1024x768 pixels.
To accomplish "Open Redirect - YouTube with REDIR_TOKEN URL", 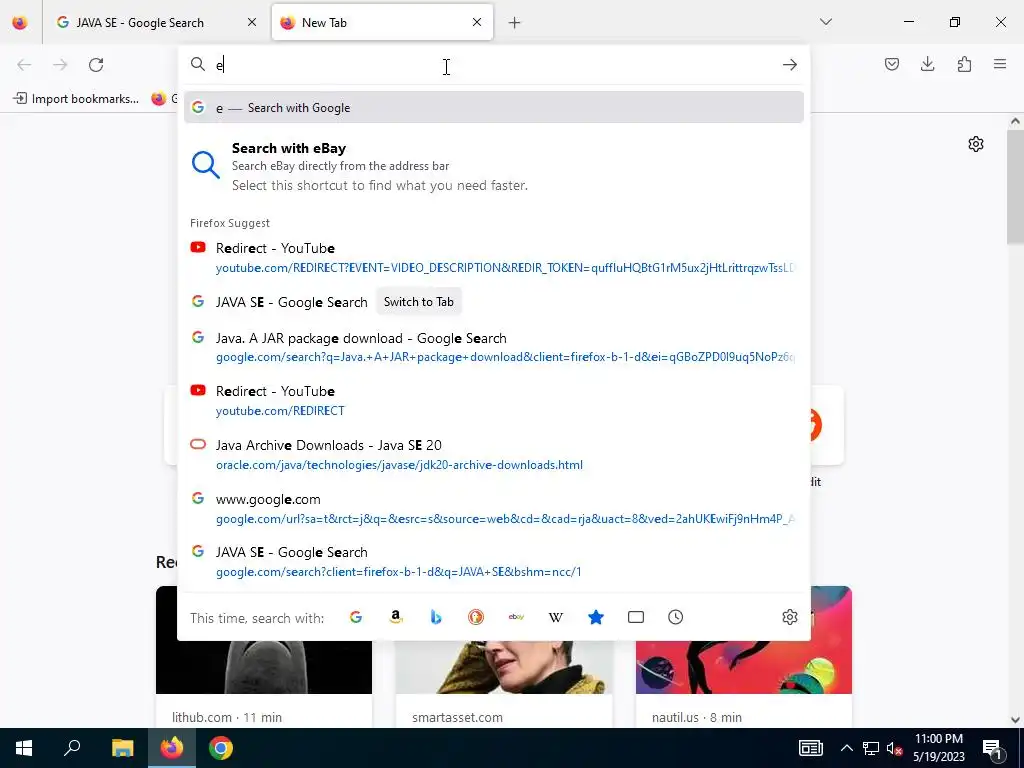I will pos(494,258).
